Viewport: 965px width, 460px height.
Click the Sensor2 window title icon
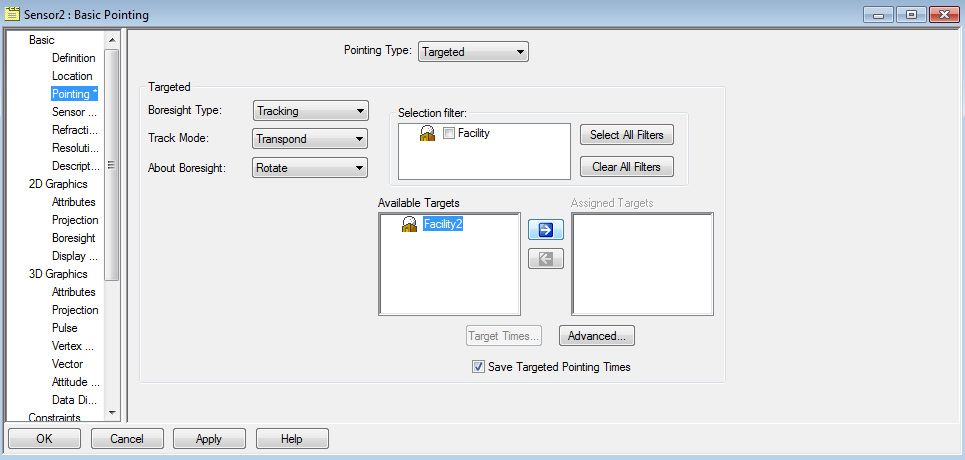click(13, 14)
